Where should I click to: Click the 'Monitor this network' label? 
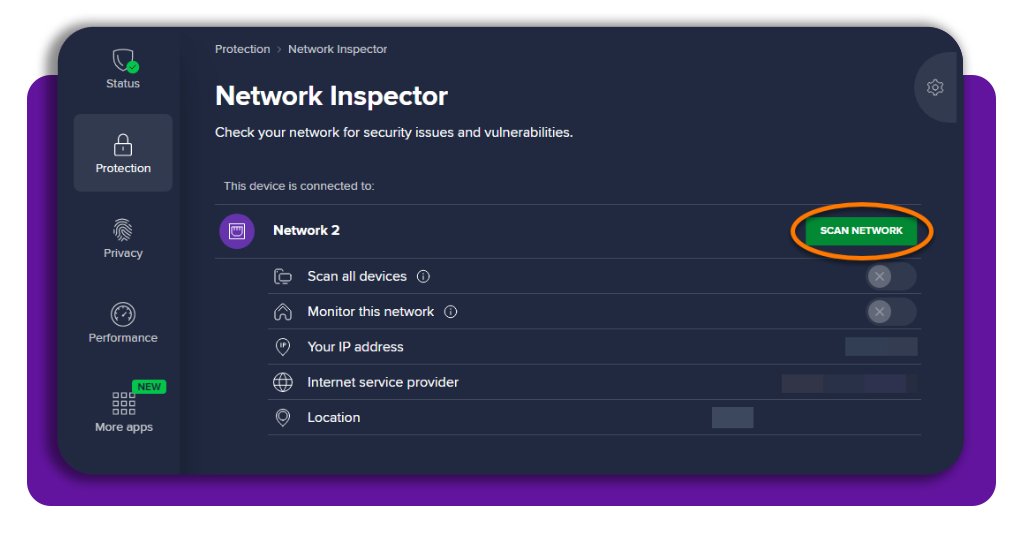(x=371, y=311)
